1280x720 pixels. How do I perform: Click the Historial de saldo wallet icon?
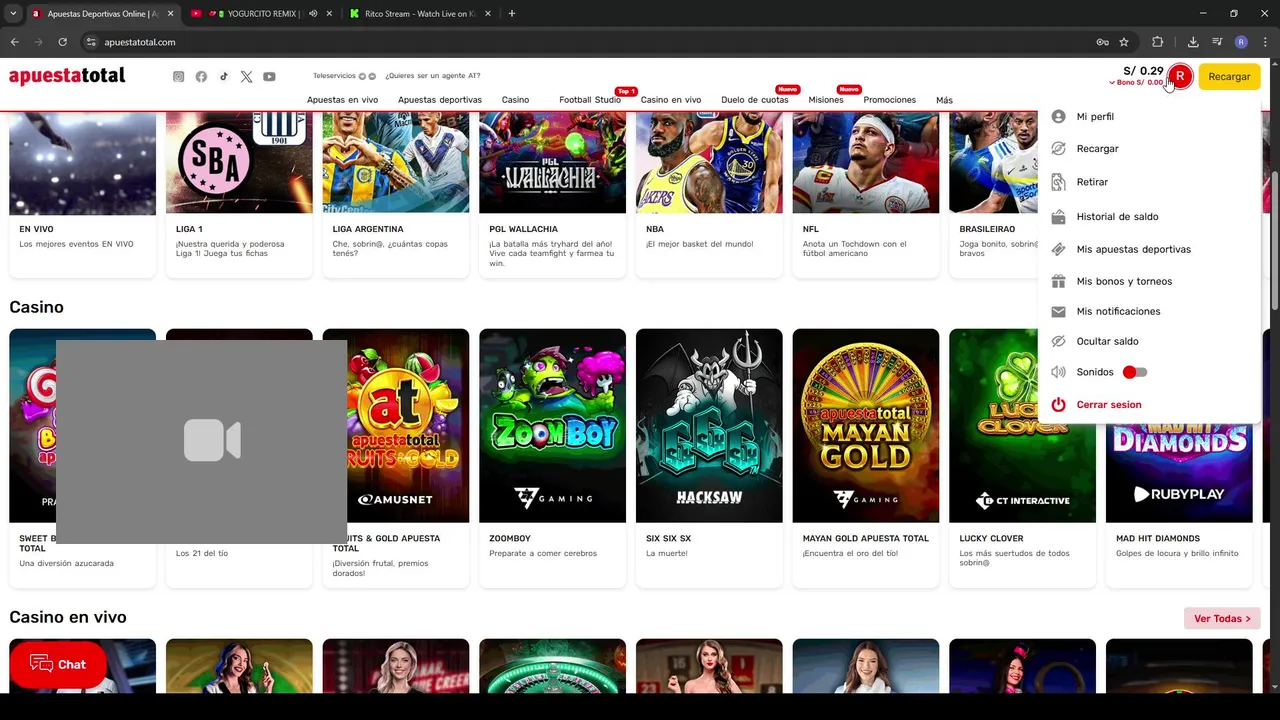coord(1058,216)
